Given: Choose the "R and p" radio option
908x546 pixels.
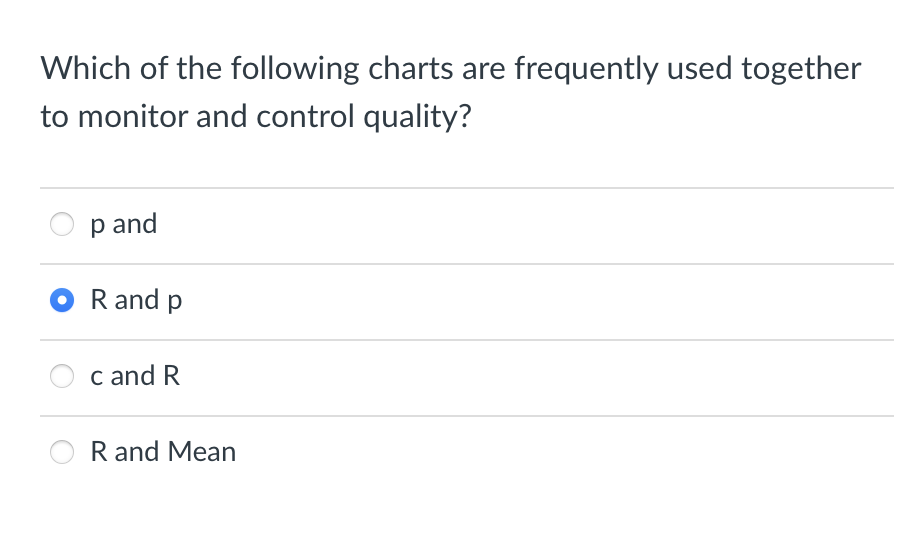Looking at the screenshot, I should click(x=63, y=300).
